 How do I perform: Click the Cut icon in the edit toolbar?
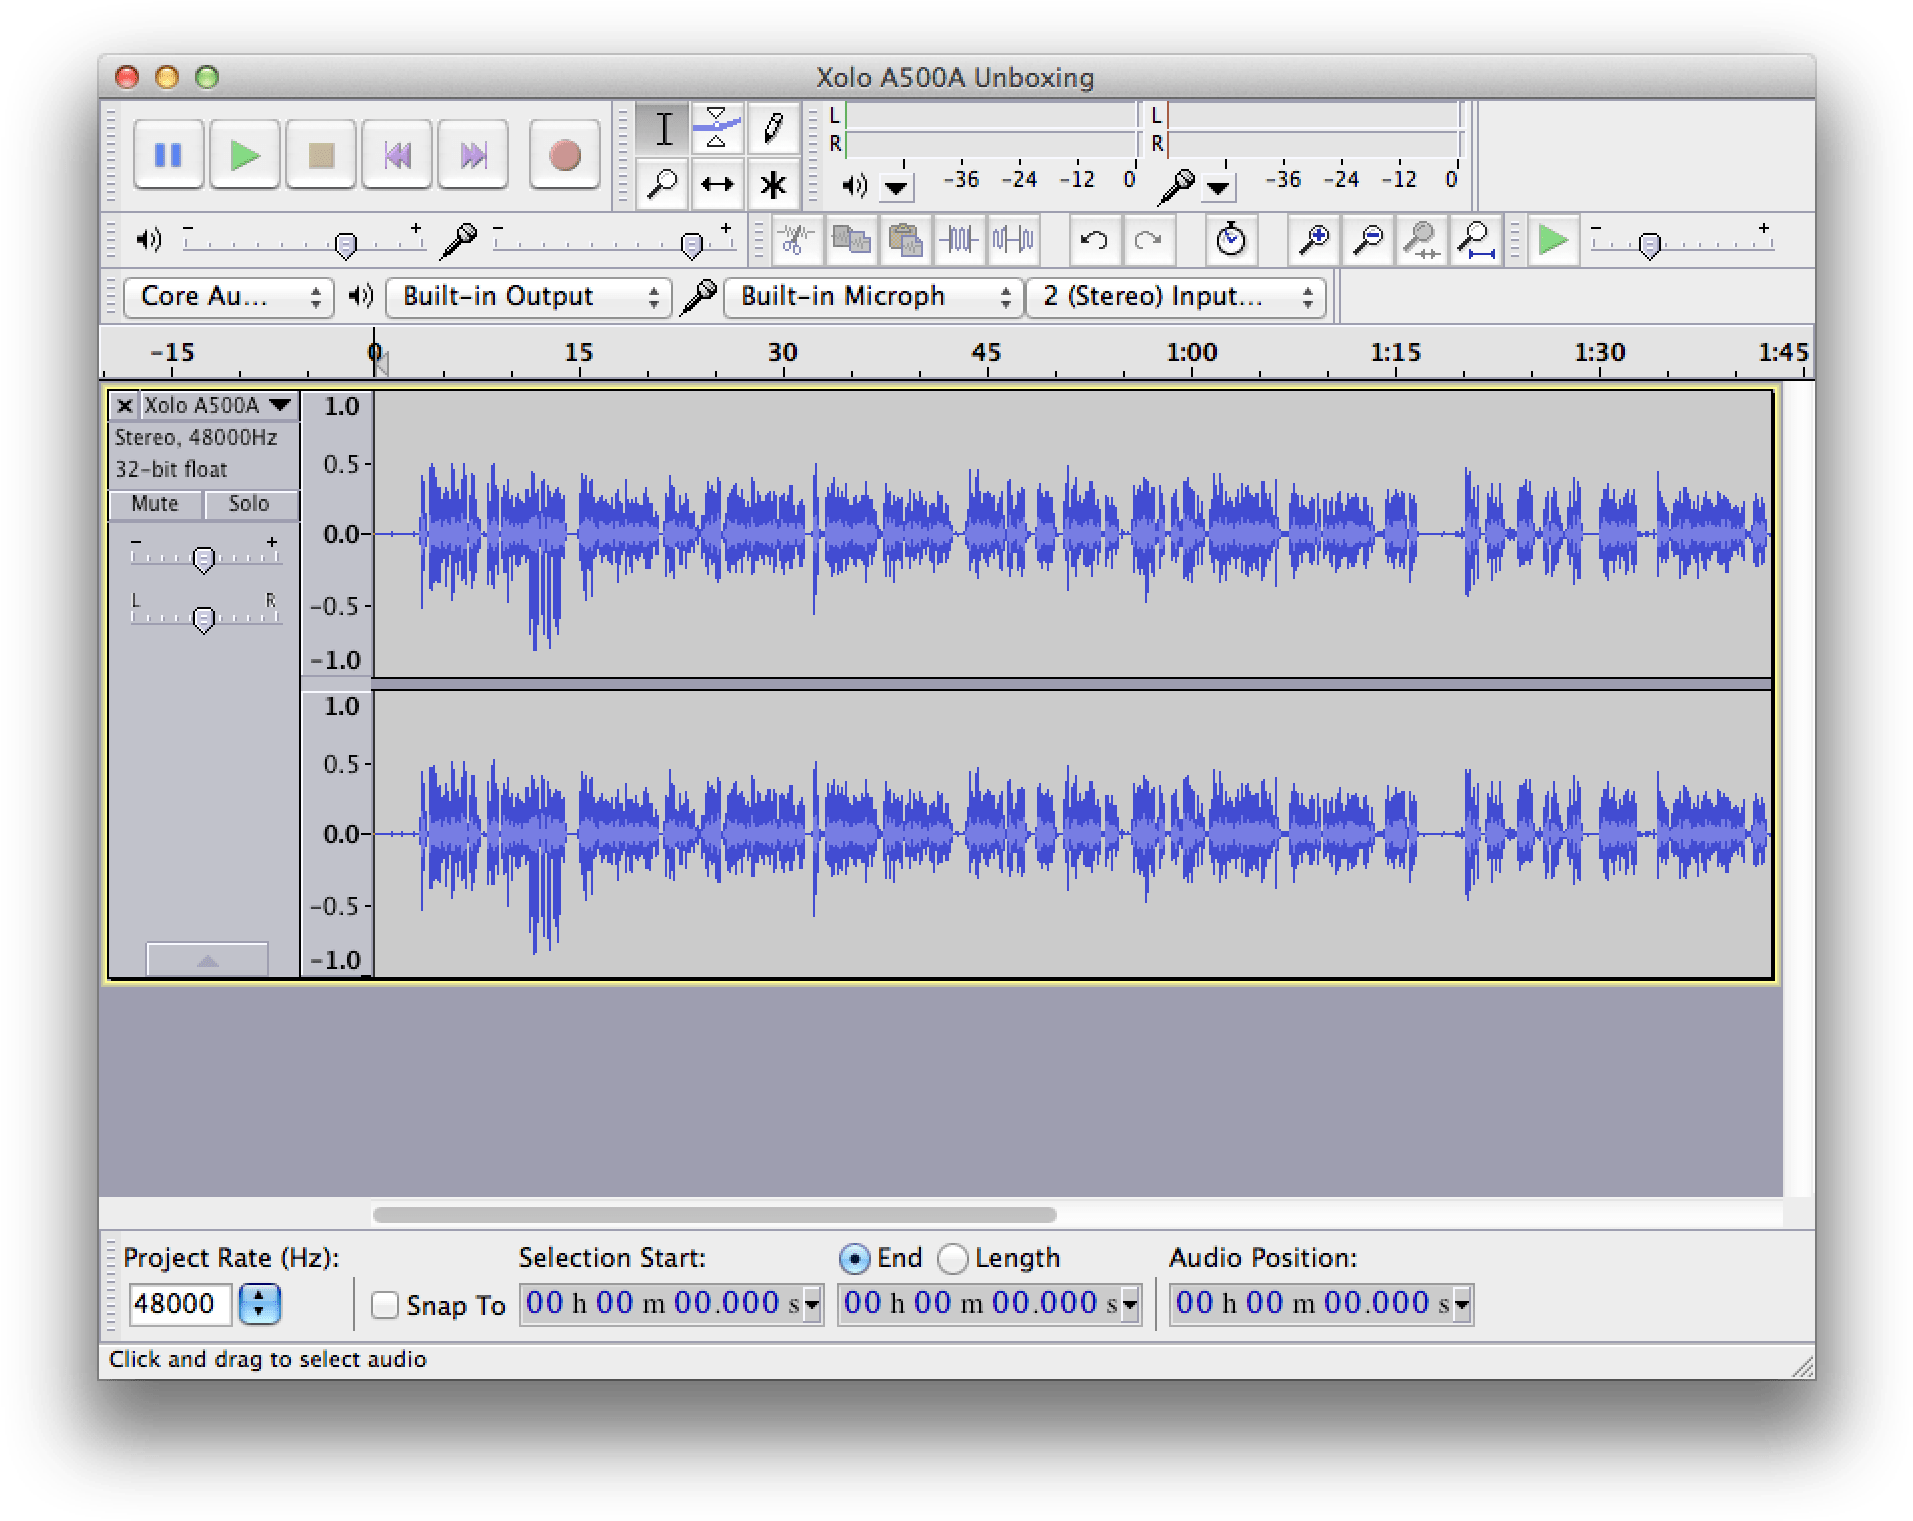pyautogui.click(x=797, y=240)
